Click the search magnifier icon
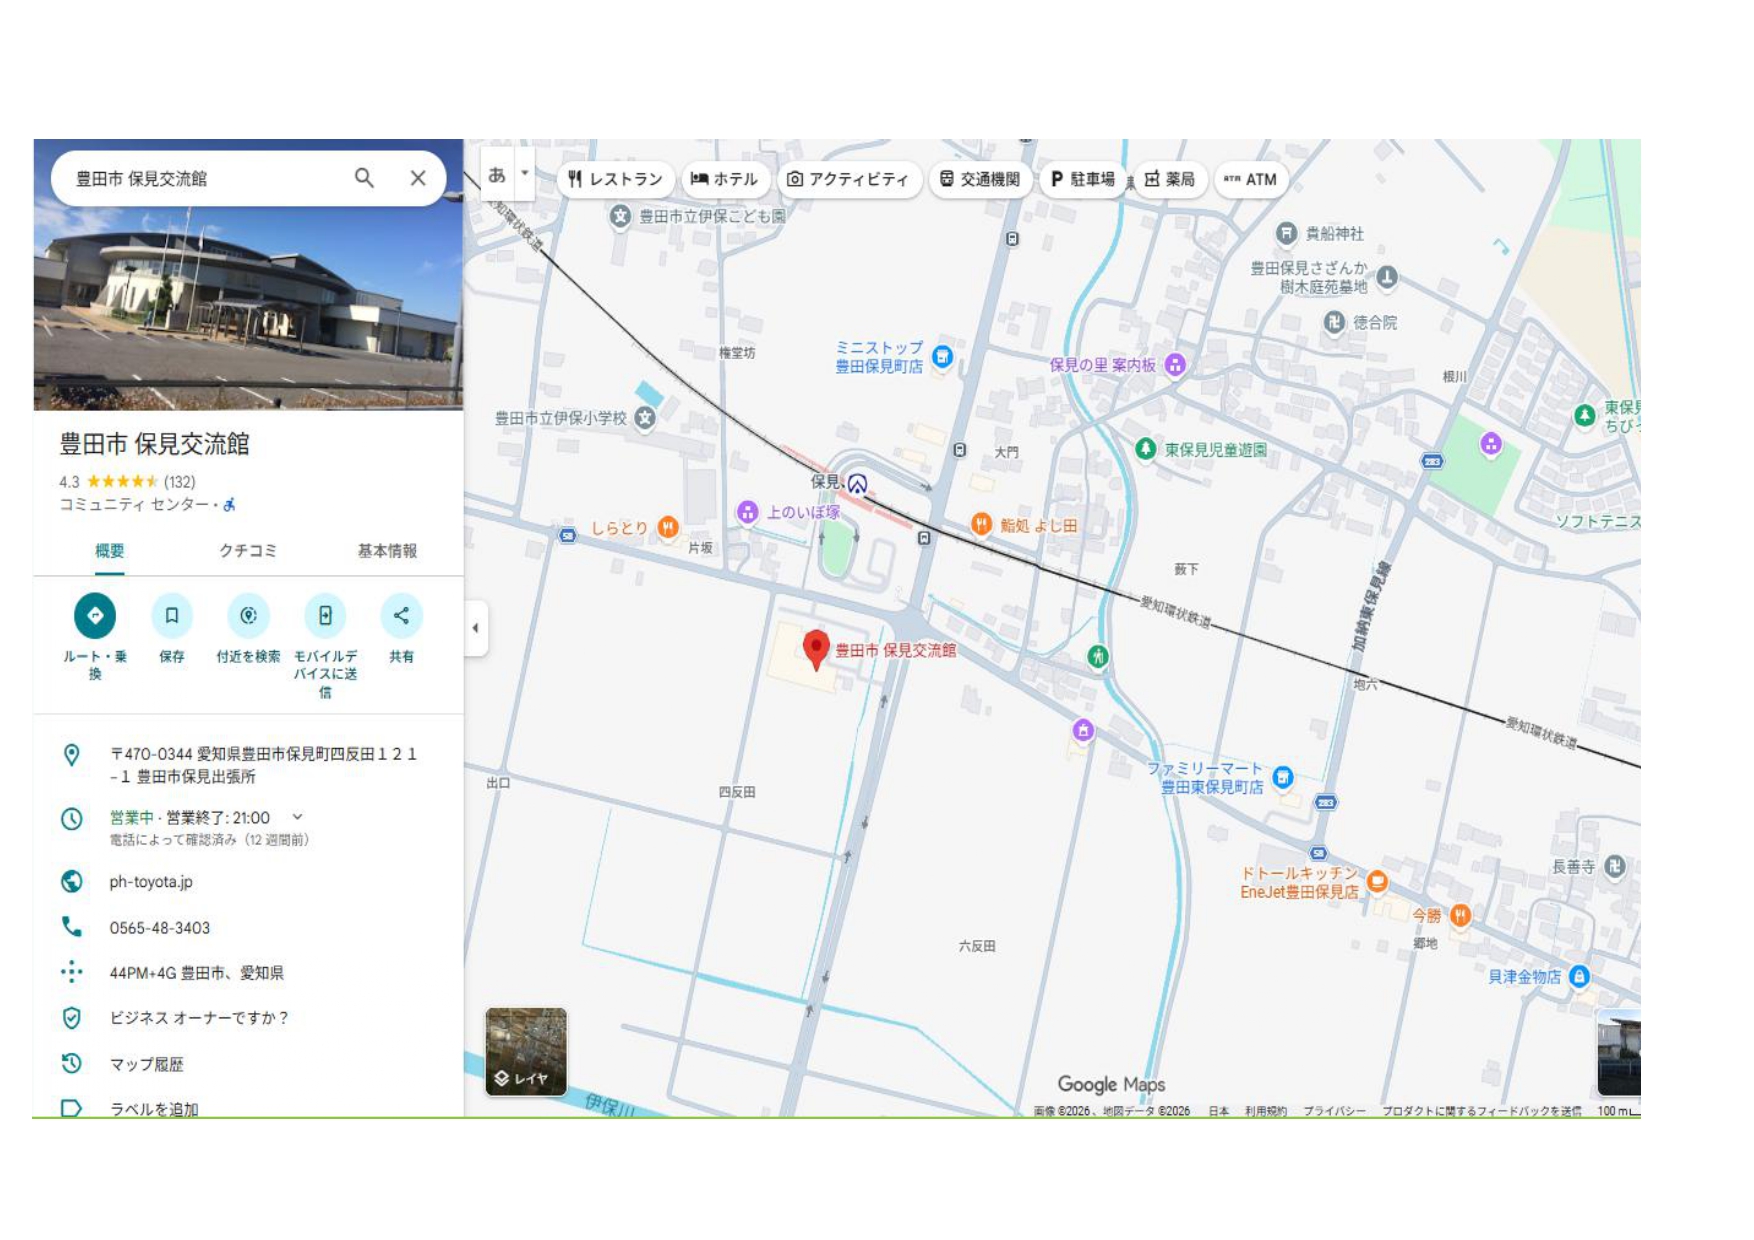 [364, 177]
